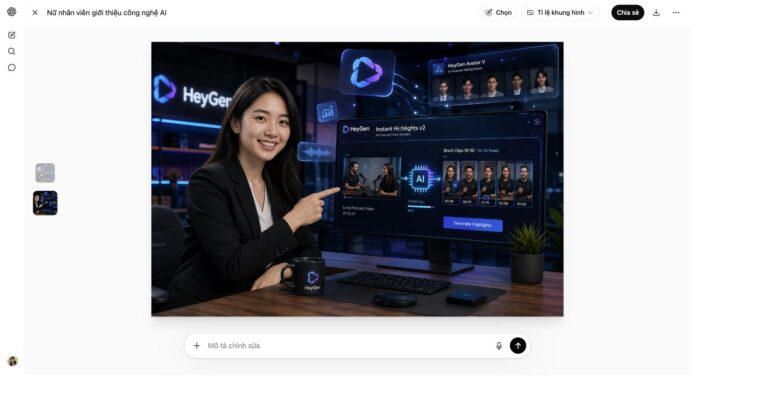This screenshot has width=768, height=416.
Task: Open new chat compose icon
Action: [12, 35]
